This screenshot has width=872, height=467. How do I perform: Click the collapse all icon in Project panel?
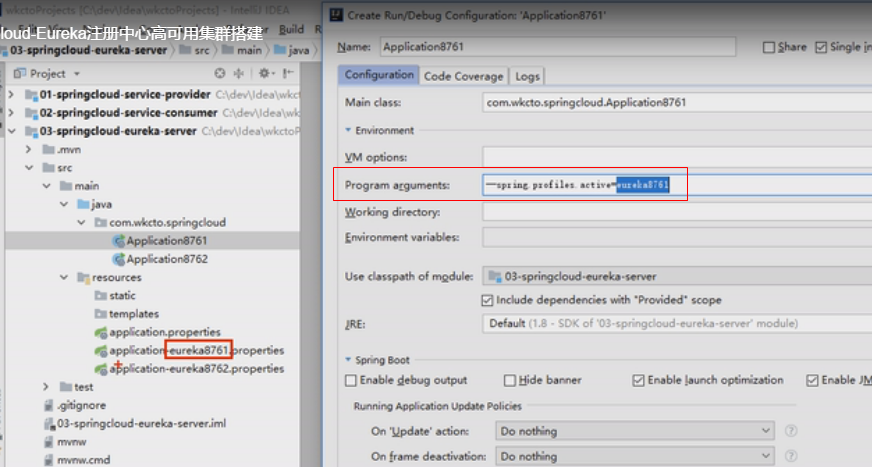tap(239, 73)
